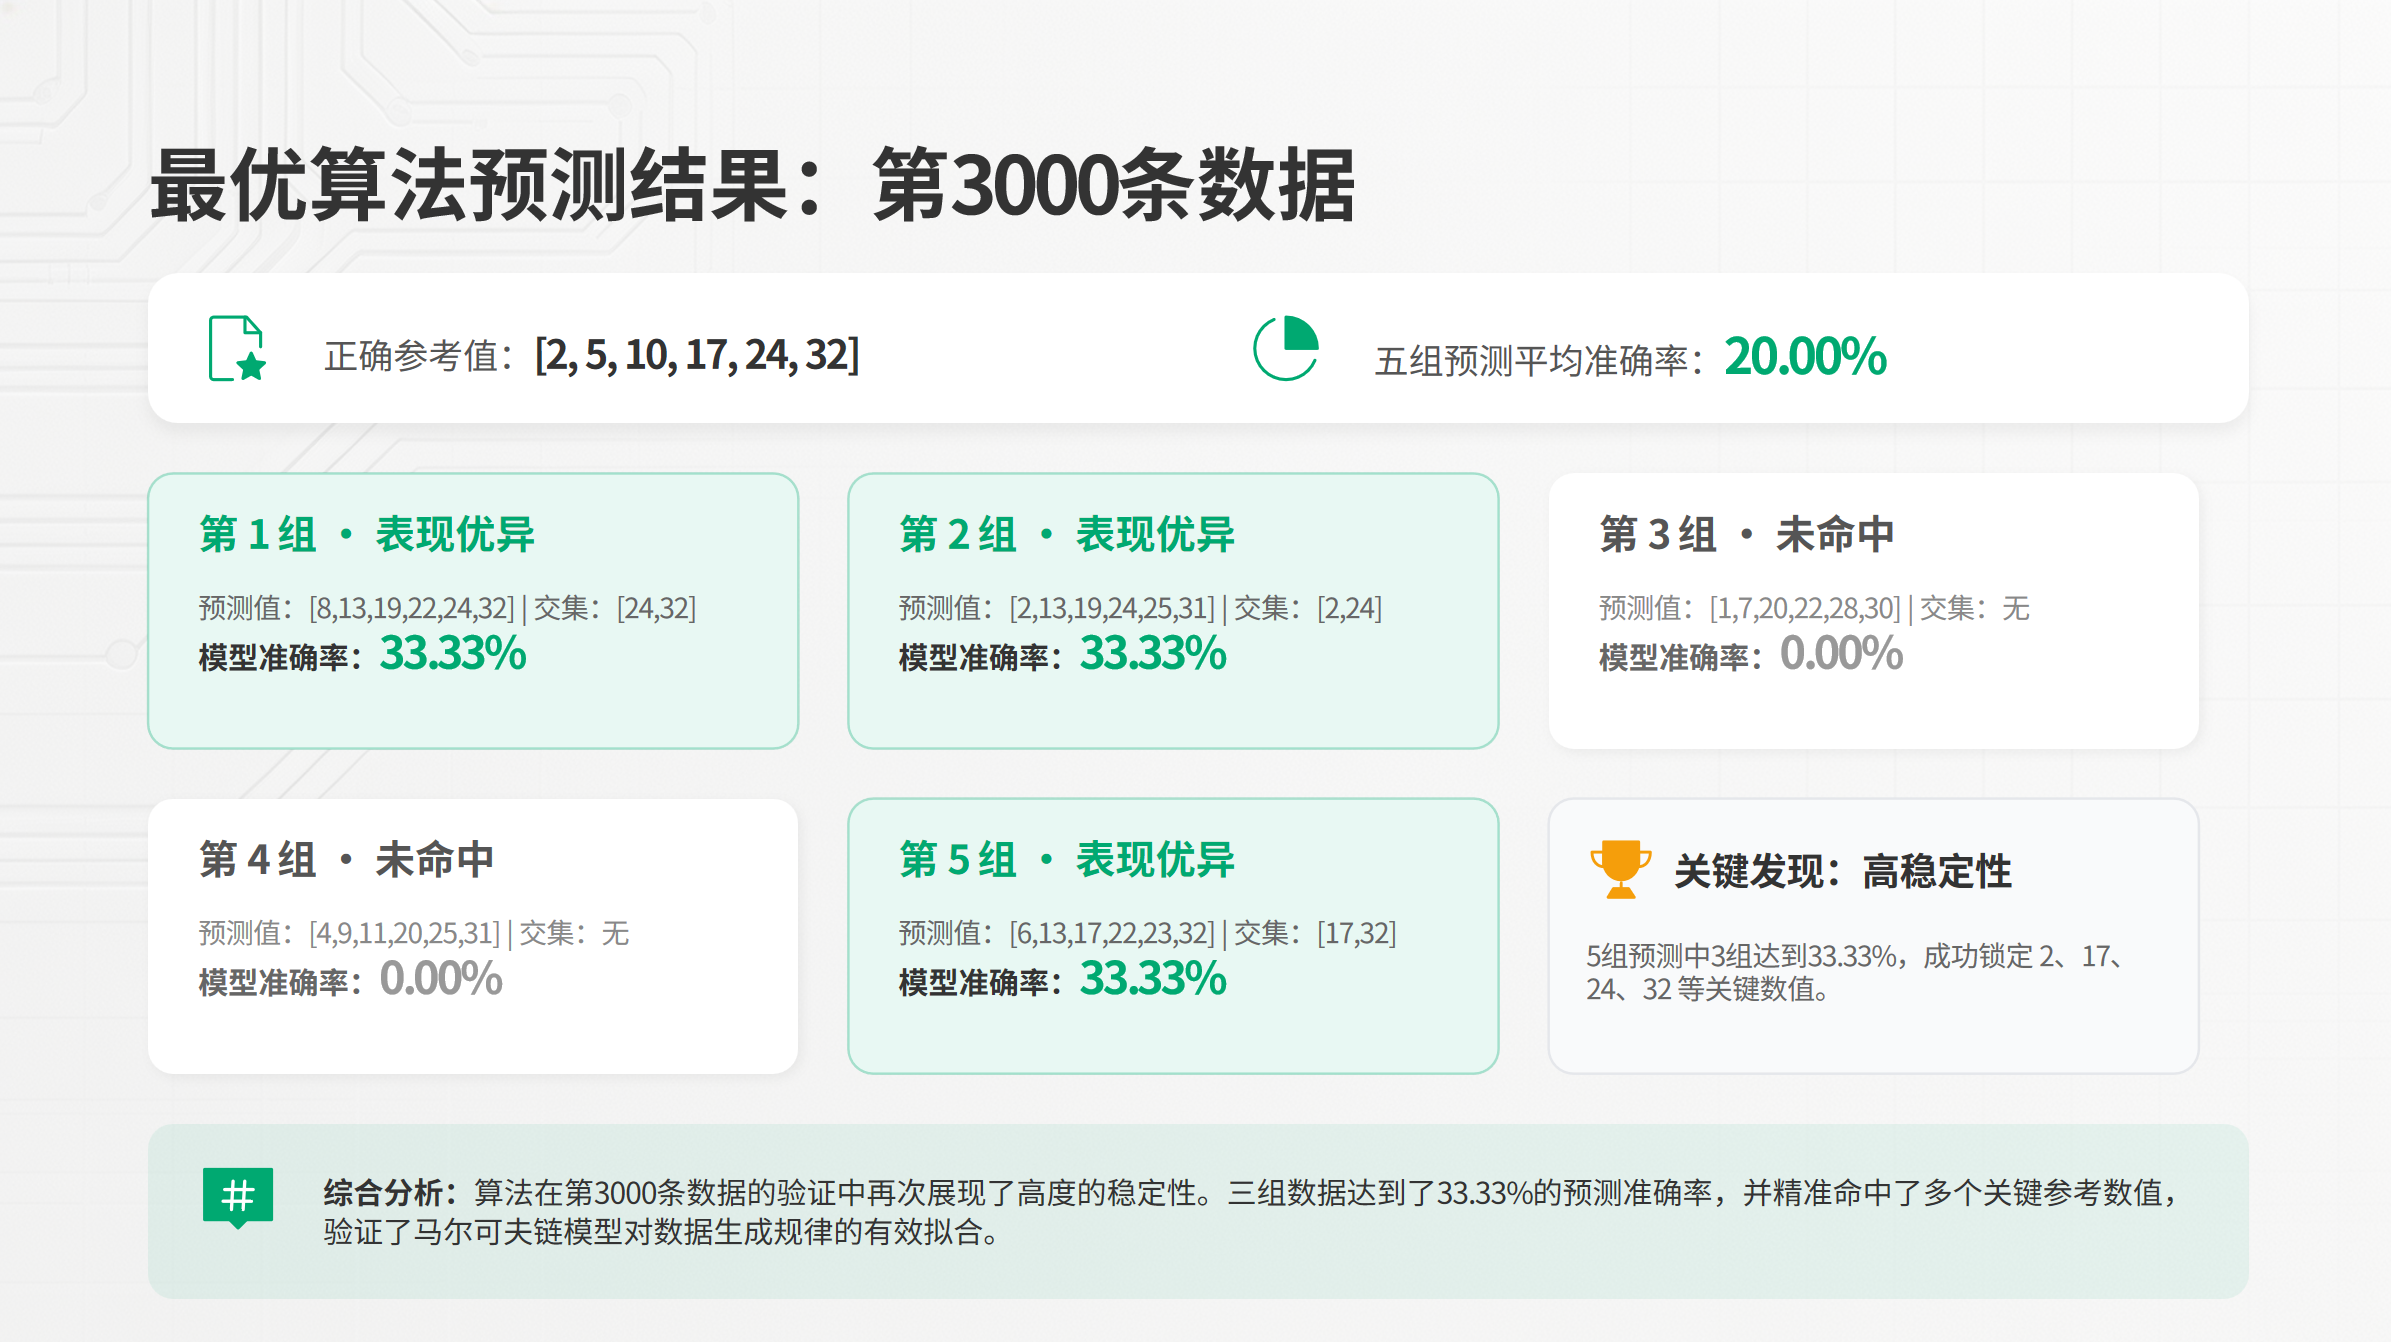This screenshot has width=2391, height=1342.
Task: Click 模型准确率 label in group 2 card
Action: coord(982,658)
